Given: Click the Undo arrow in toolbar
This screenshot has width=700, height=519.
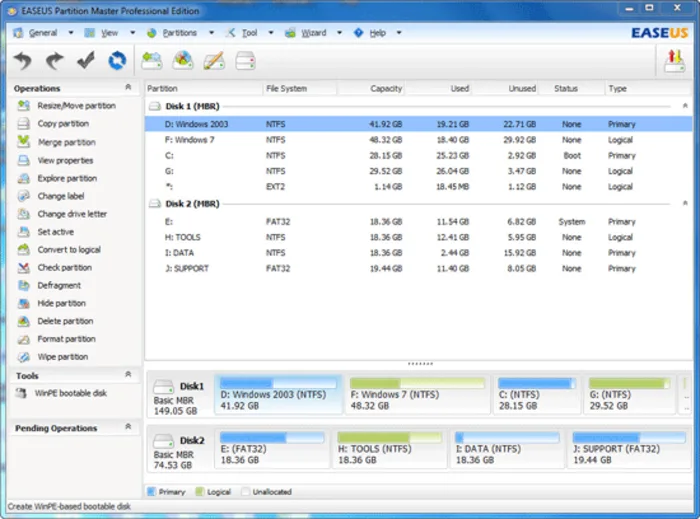Looking at the screenshot, I should (23, 60).
